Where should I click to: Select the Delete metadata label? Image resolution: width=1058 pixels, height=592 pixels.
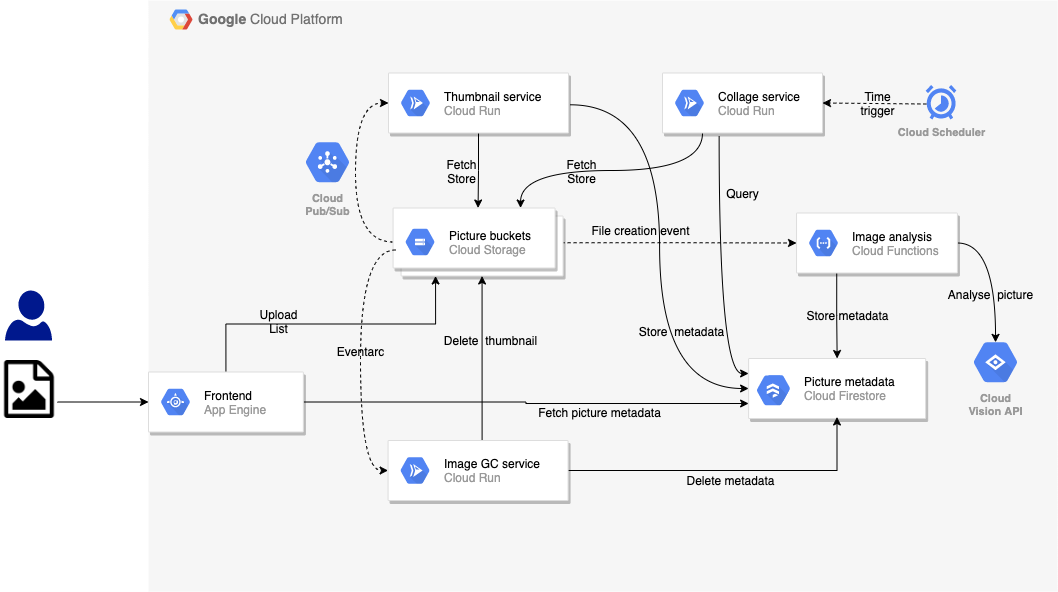[730, 481]
